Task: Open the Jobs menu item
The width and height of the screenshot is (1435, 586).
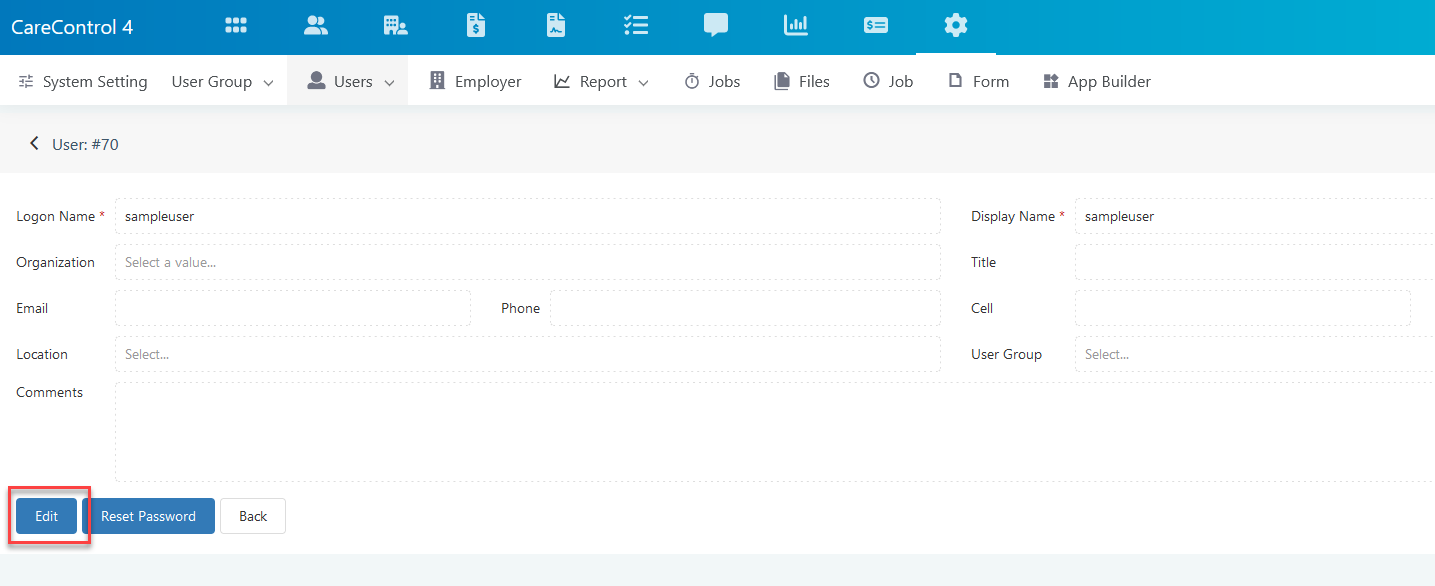Action: [713, 82]
